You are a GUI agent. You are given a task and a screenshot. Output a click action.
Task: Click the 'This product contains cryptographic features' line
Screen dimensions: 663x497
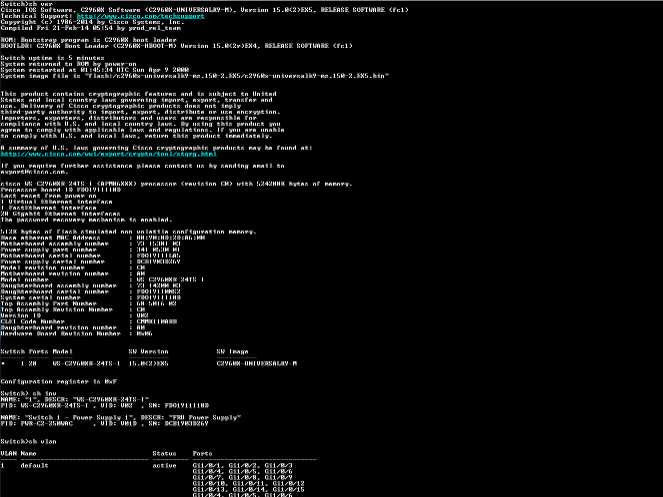pos(138,94)
